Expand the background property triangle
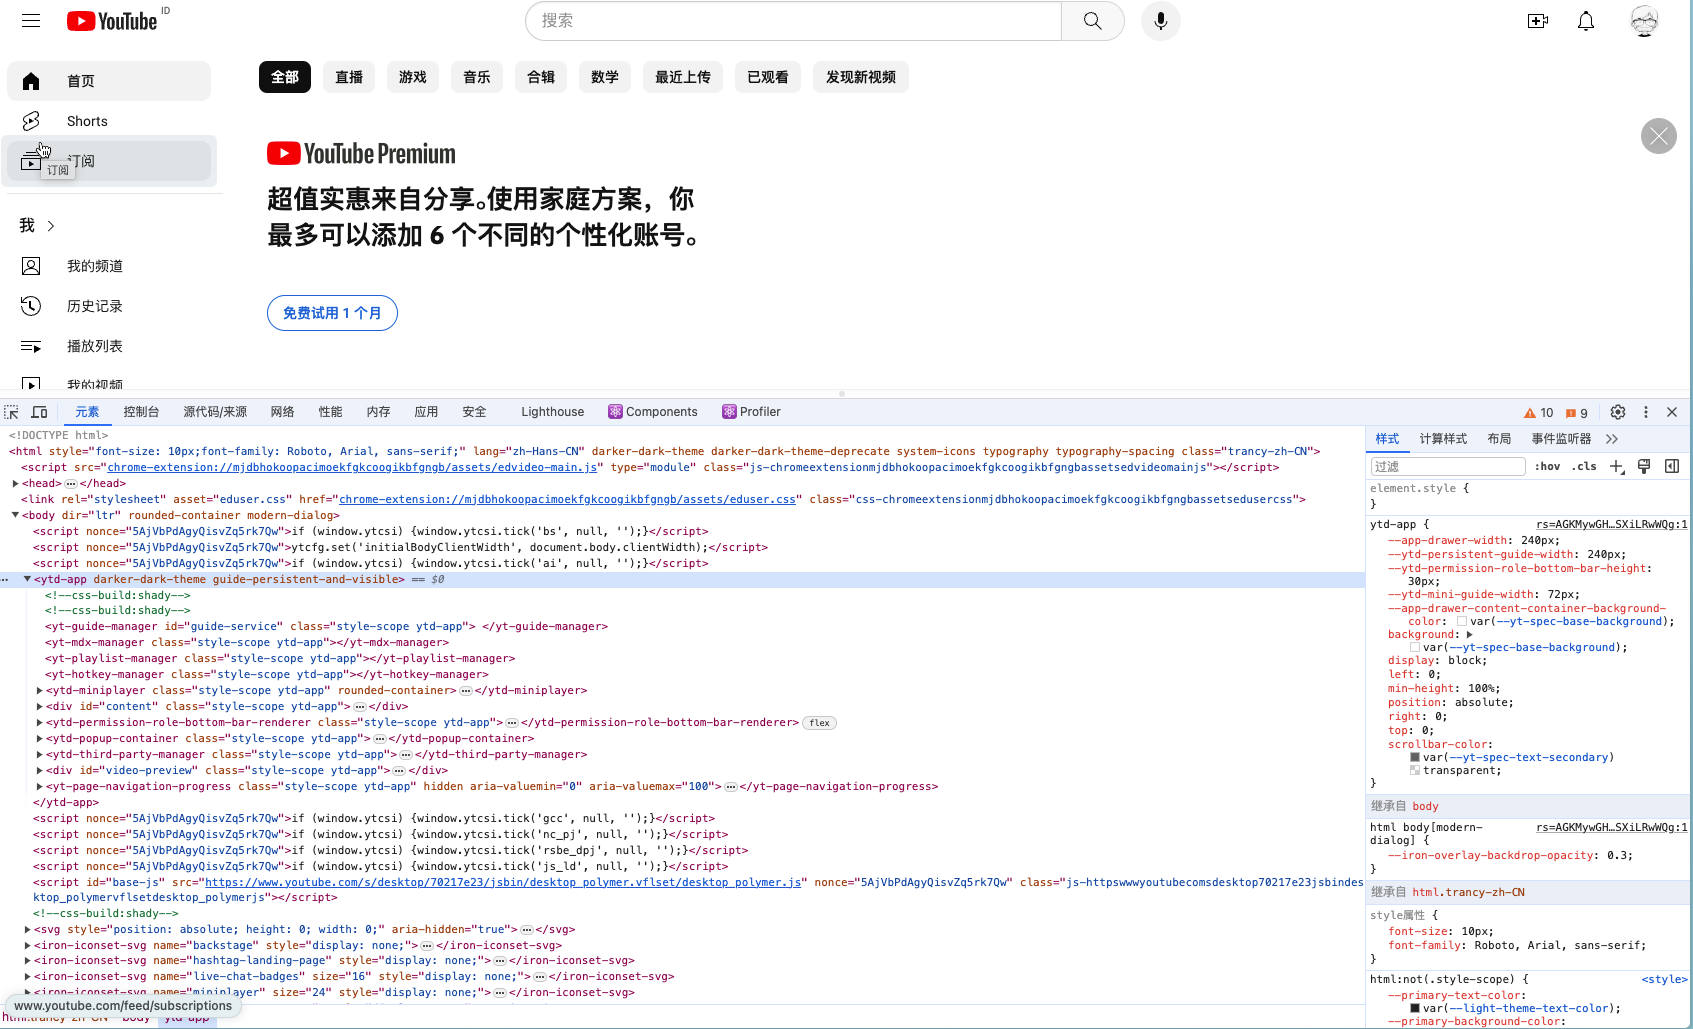The height and width of the screenshot is (1029, 1693). click(x=1469, y=635)
